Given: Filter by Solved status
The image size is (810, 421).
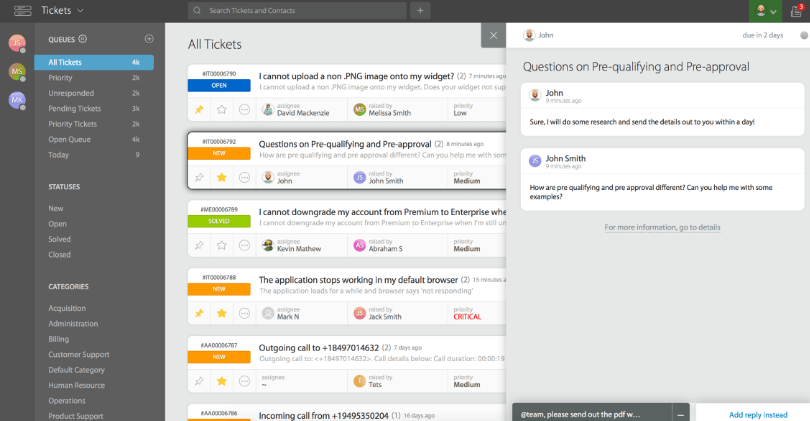Looking at the screenshot, I should tap(59, 240).
